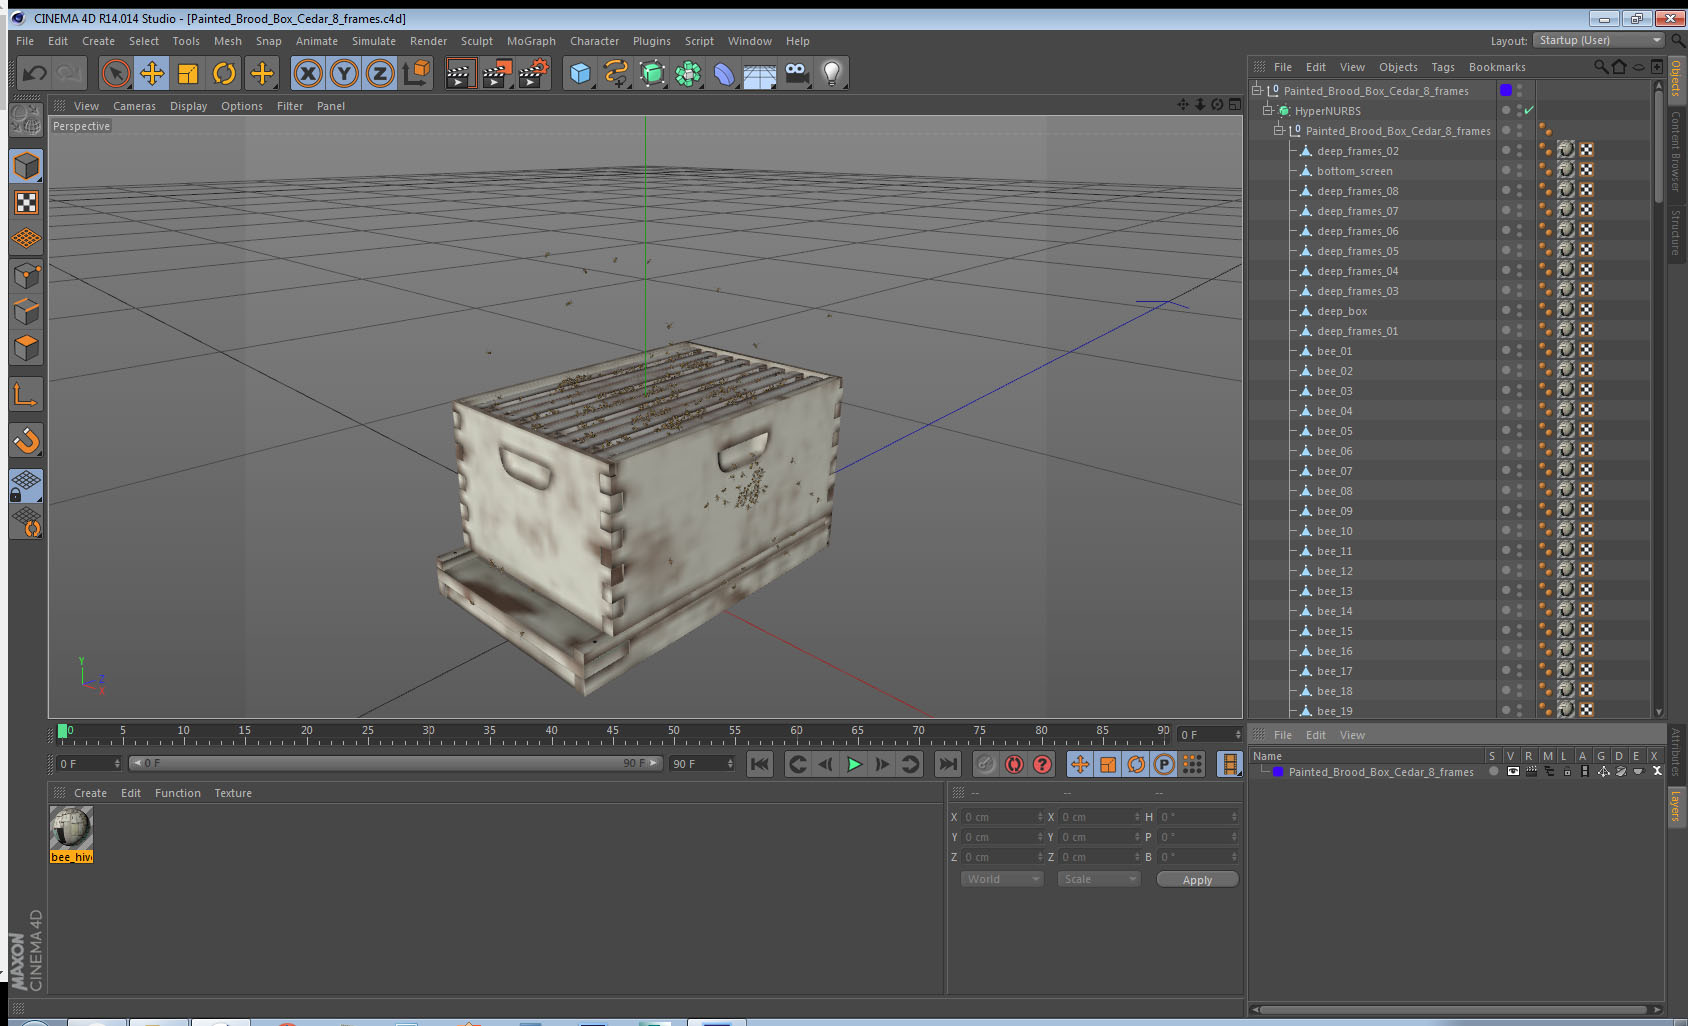
Task: Open the Material Manager Texture menu
Action: pos(232,793)
